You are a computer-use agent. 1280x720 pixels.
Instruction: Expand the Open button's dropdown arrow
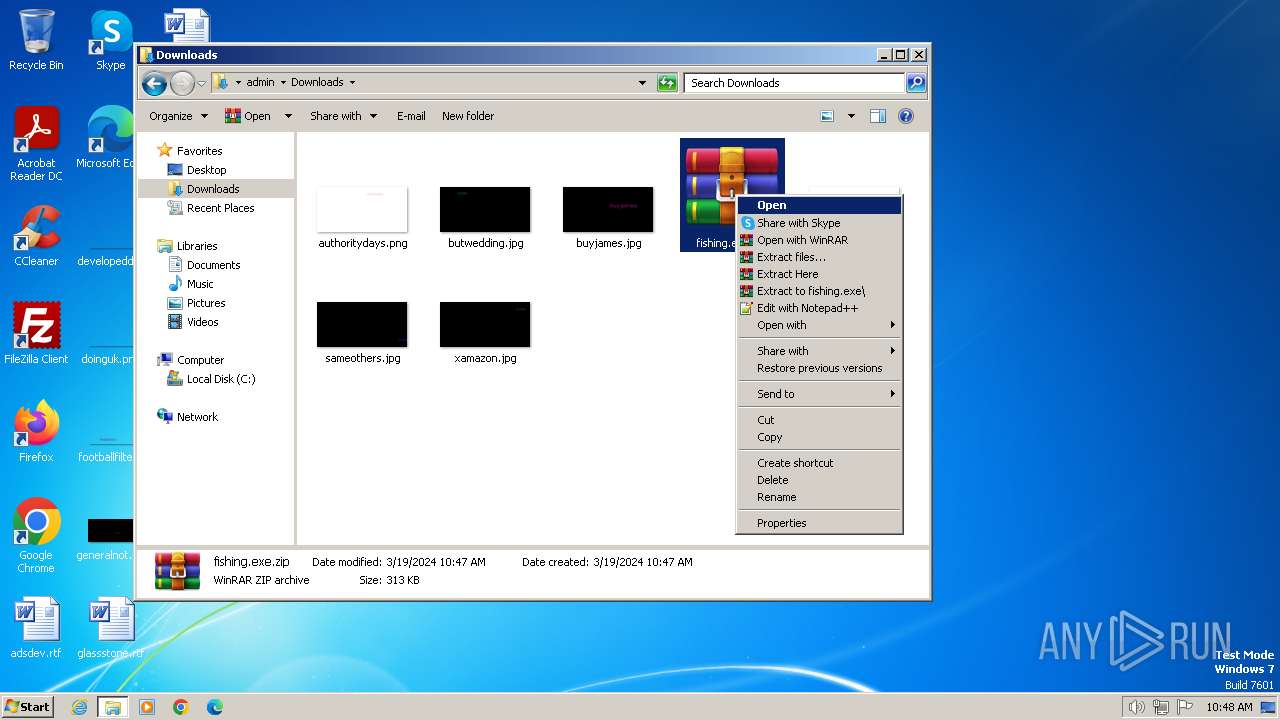point(288,116)
